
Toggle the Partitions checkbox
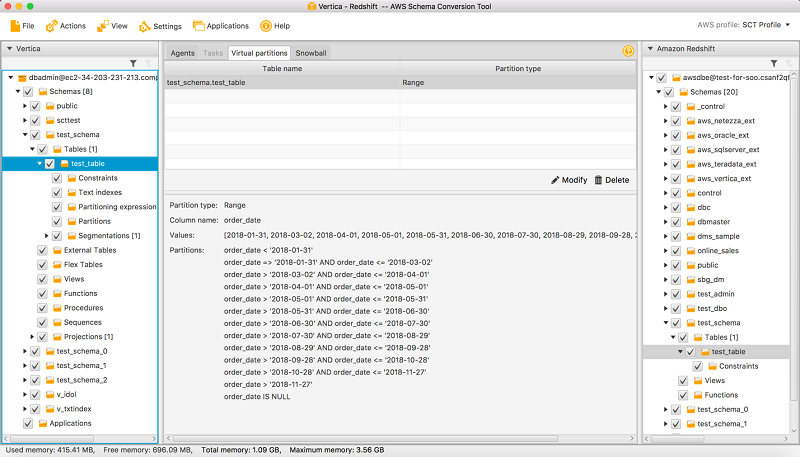57,221
